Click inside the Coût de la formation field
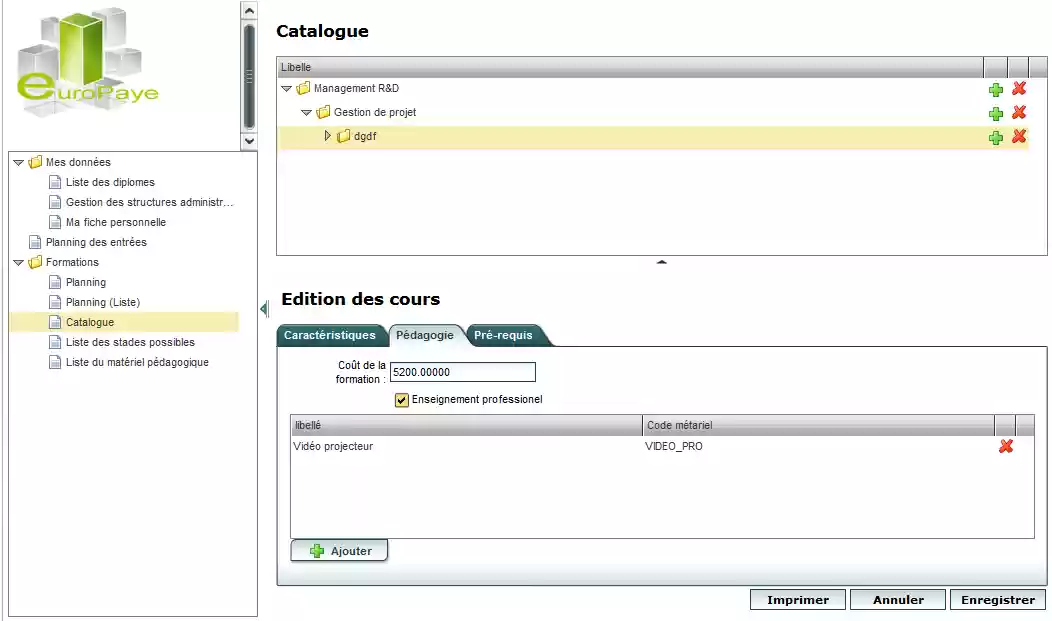The image size is (1052, 621). coord(462,372)
